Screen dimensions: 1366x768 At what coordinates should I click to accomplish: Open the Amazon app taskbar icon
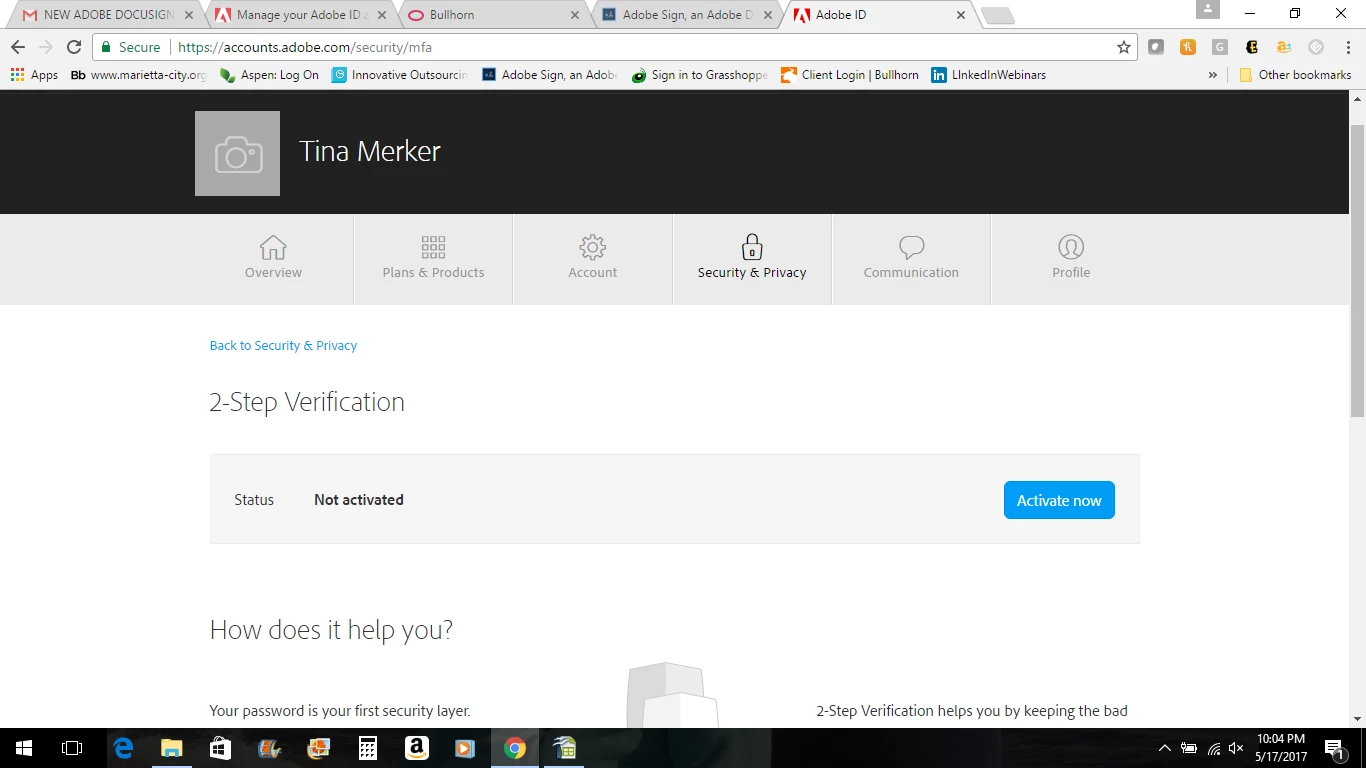[x=417, y=748]
